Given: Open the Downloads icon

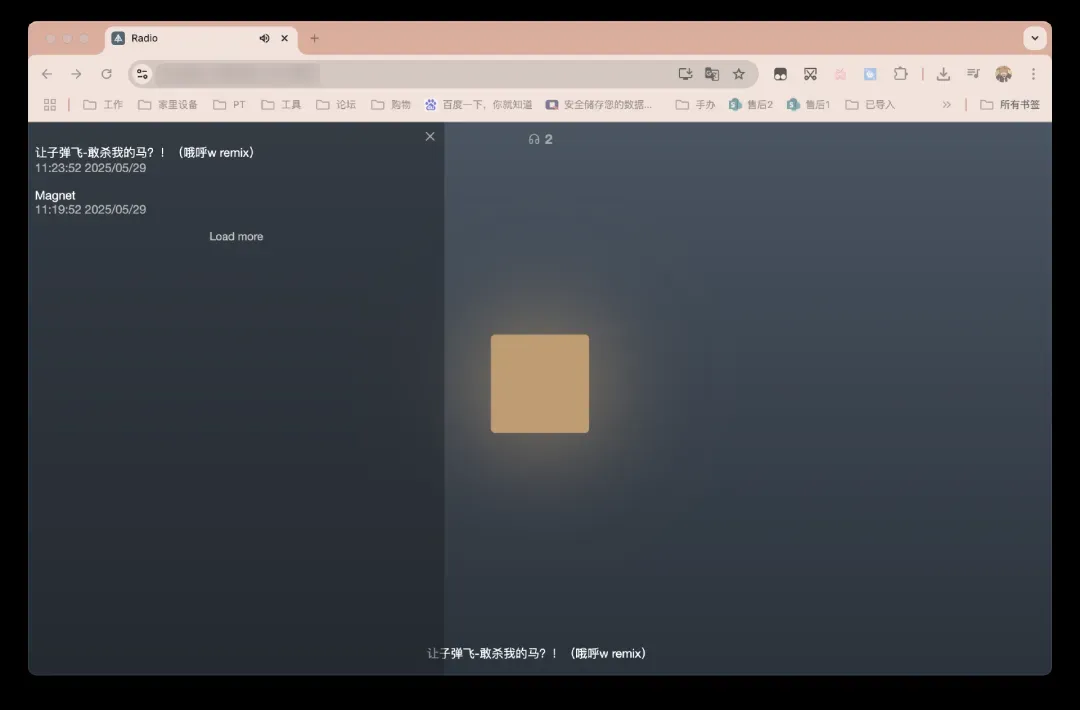Looking at the screenshot, I should pyautogui.click(x=943, y=74).
